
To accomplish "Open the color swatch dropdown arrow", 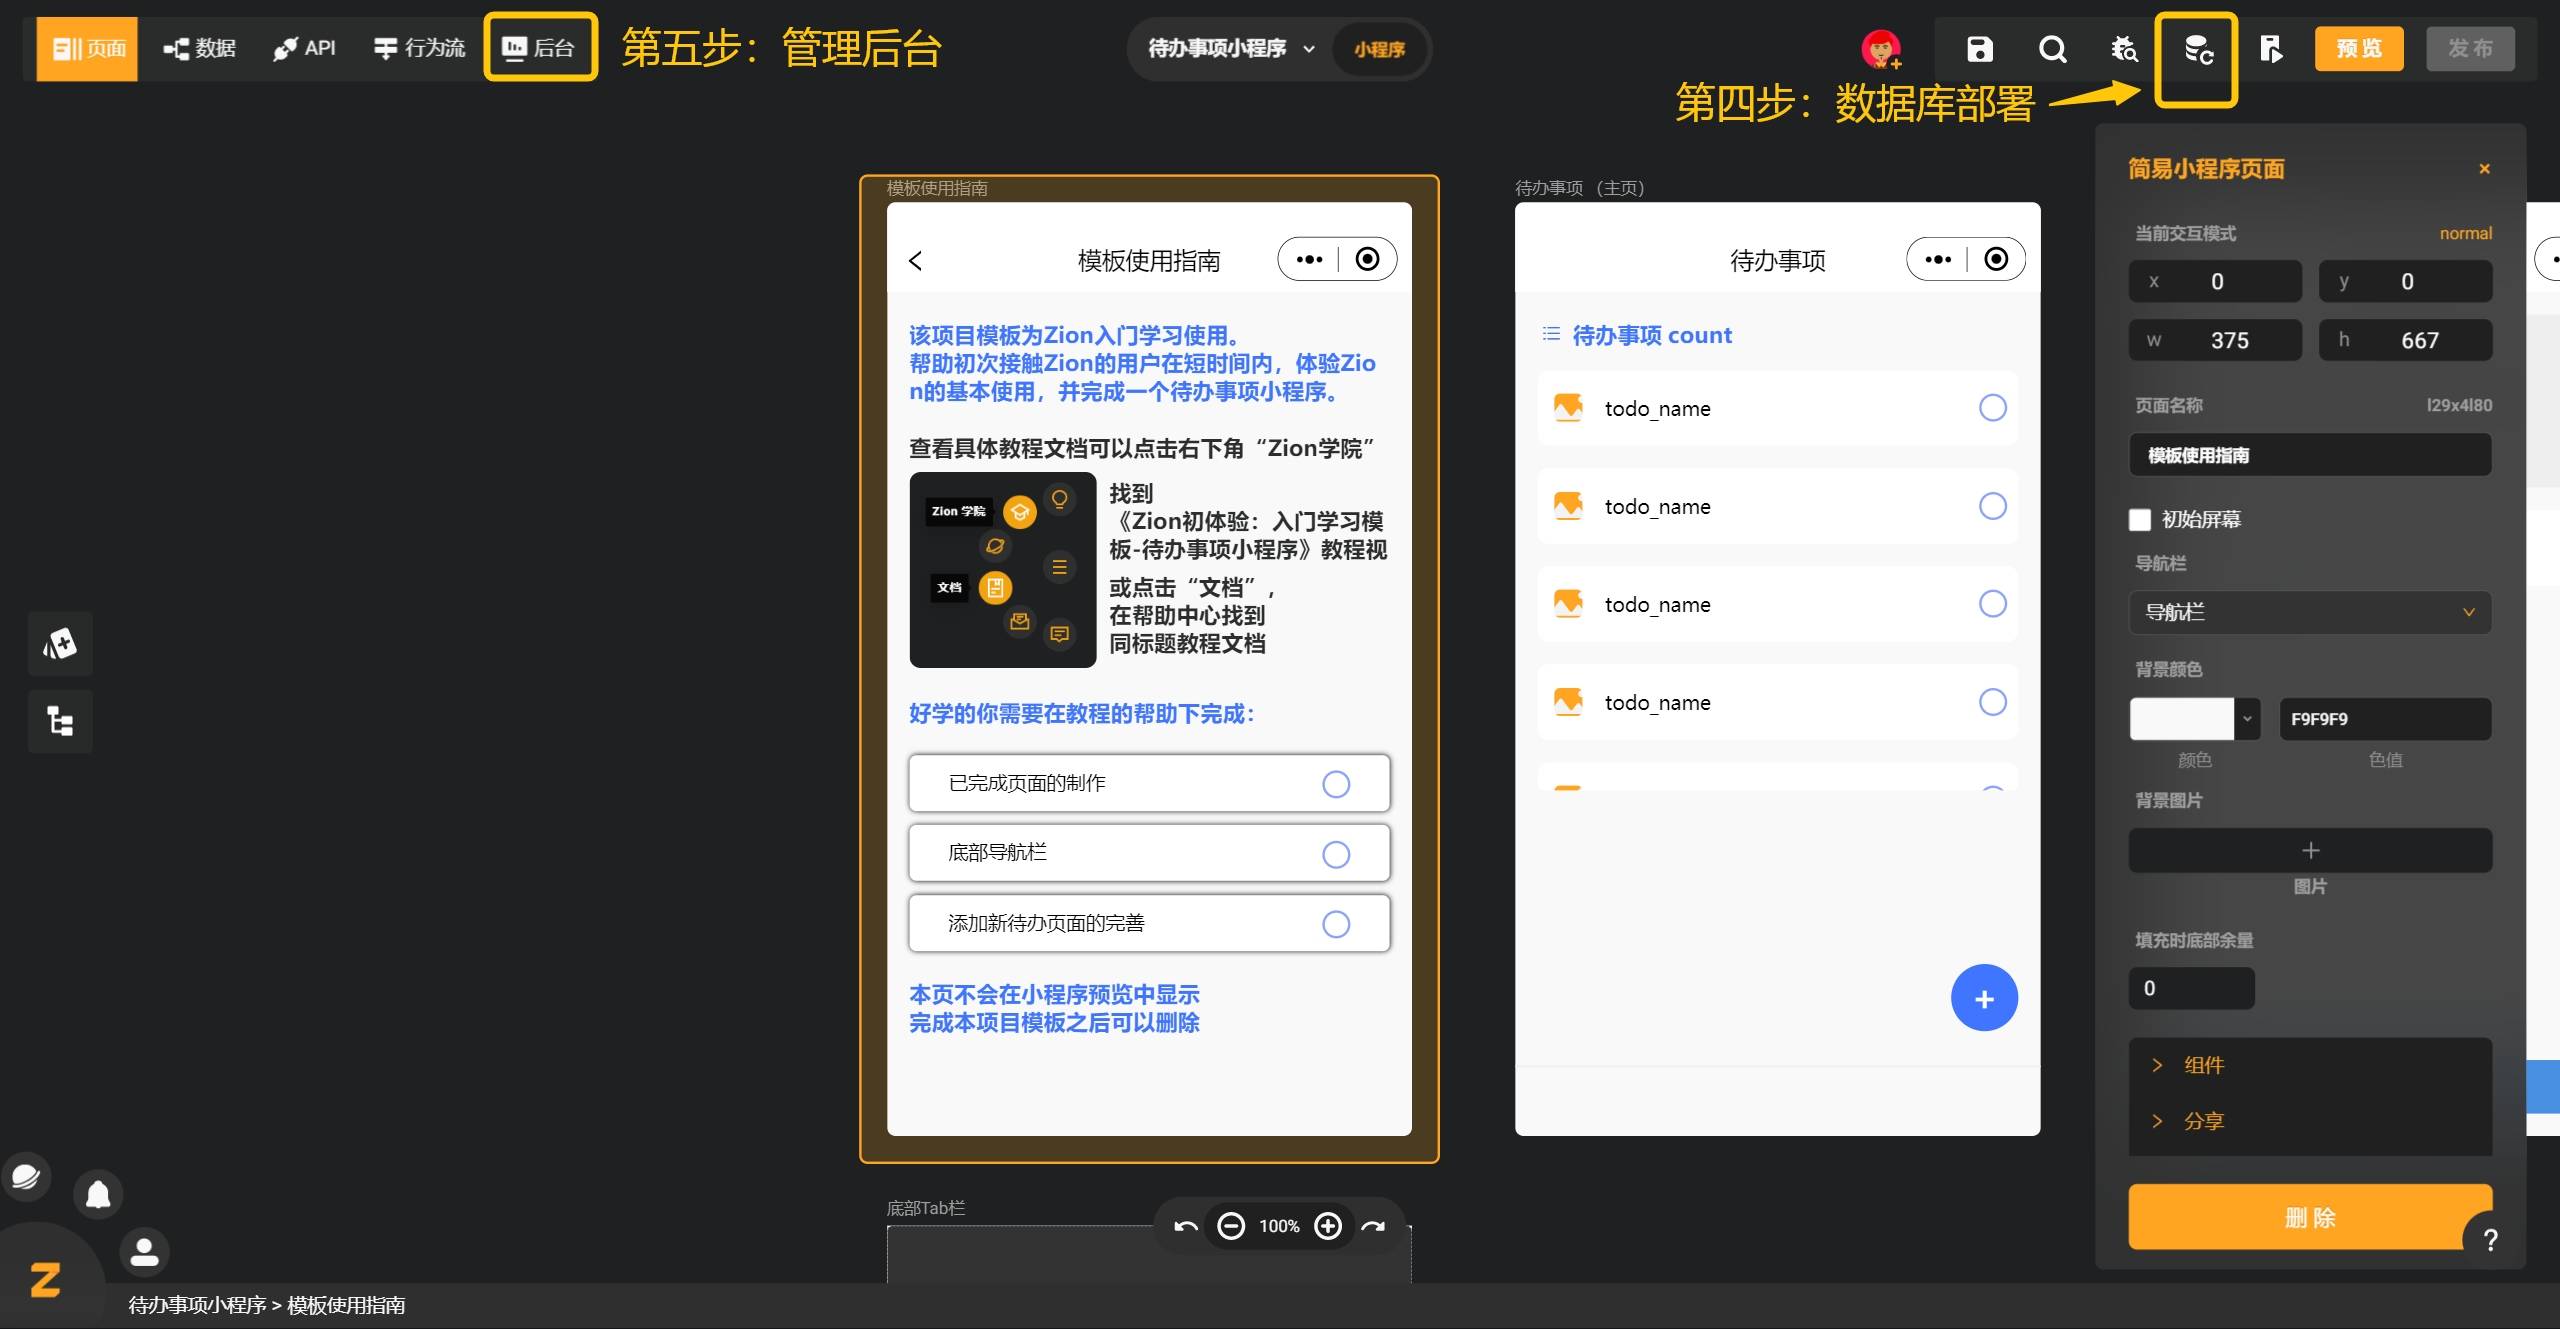I will (x=2247, y=719).
